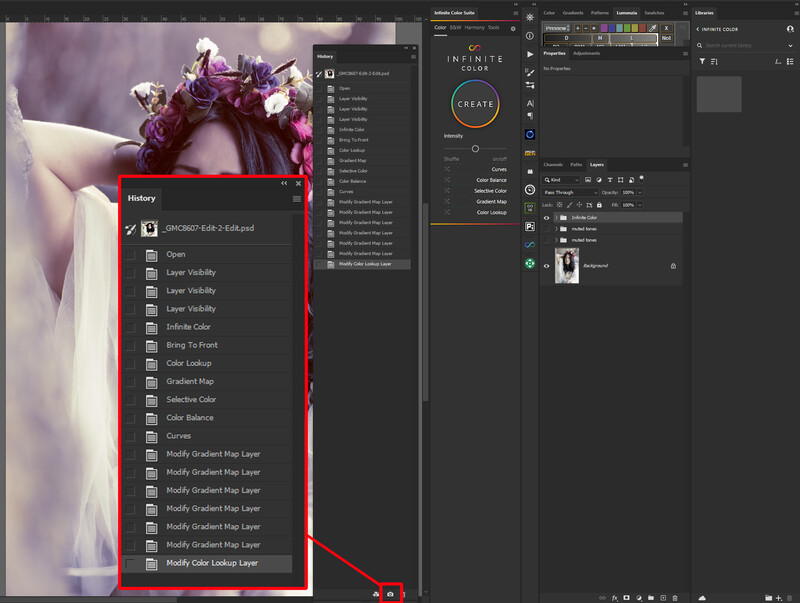800x603 pixels.
Task: Open the Info panel icon
Action: coord(530,36)
